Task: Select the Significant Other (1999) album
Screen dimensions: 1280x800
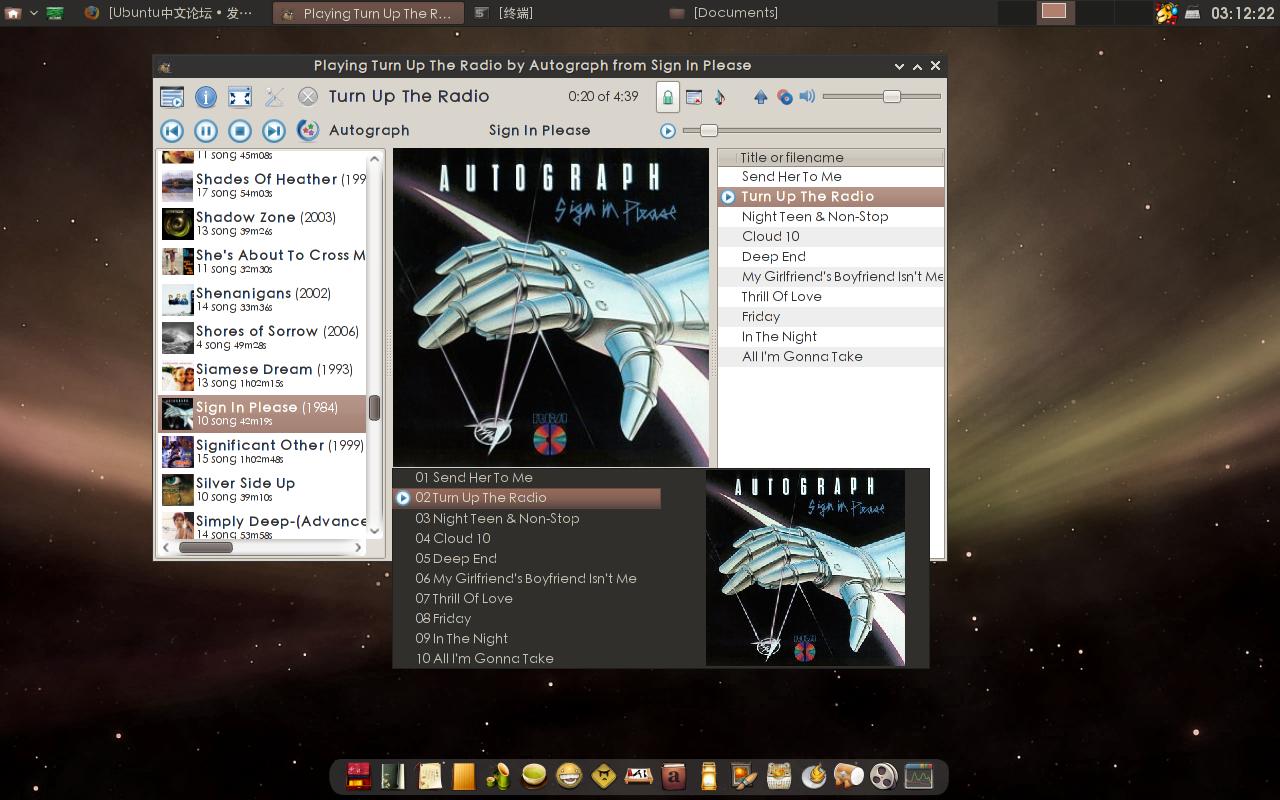Action: point(262,451)
